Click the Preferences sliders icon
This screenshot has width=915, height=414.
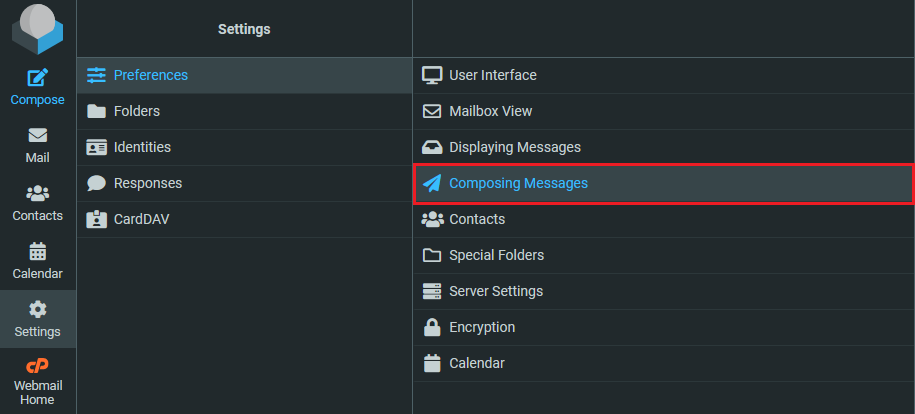(x=96, y=75)
